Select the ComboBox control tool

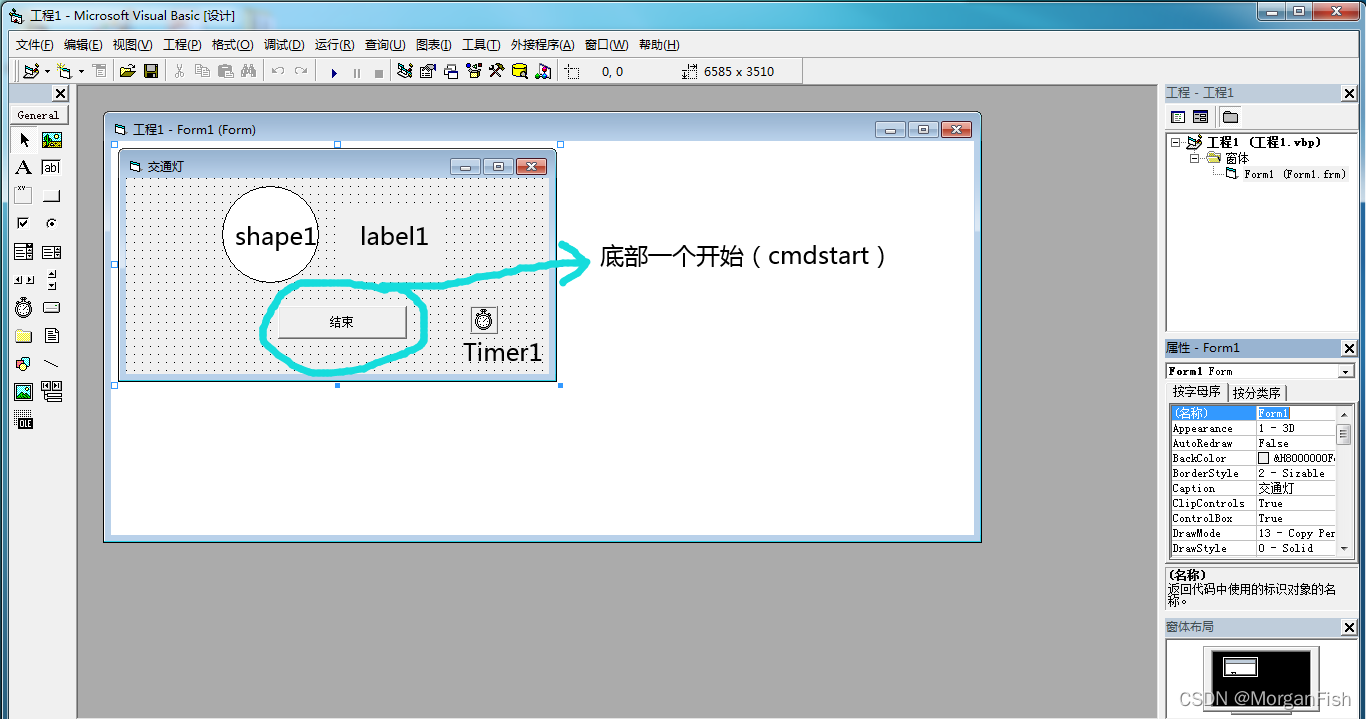(24, 251)
